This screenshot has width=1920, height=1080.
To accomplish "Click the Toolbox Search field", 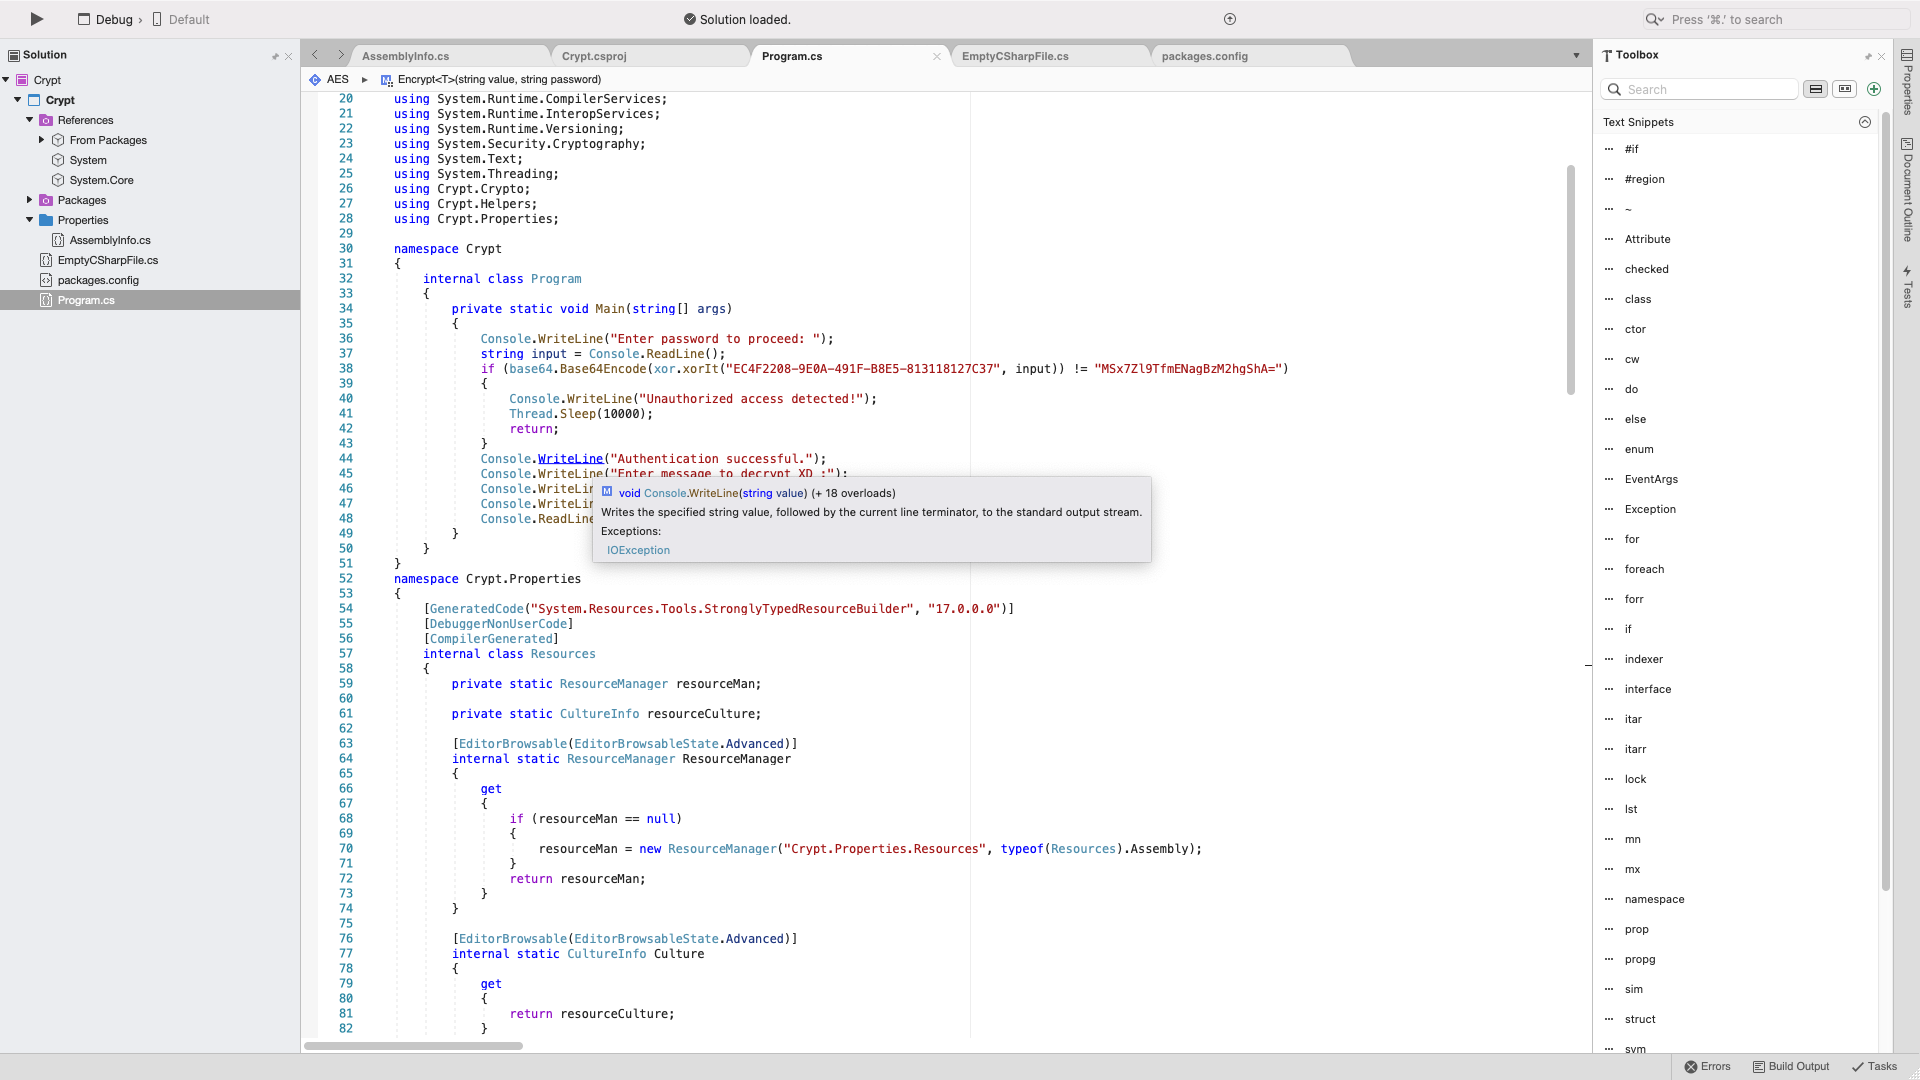I will (1708, 89).
